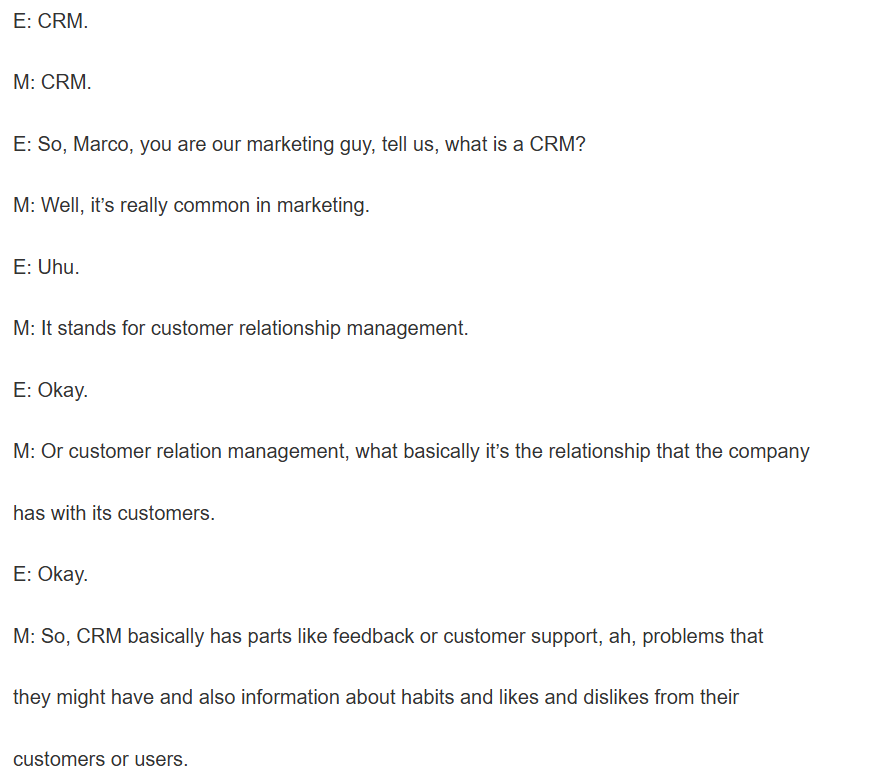Click the question "what is a CRM?"

click(x=515, y=144)
